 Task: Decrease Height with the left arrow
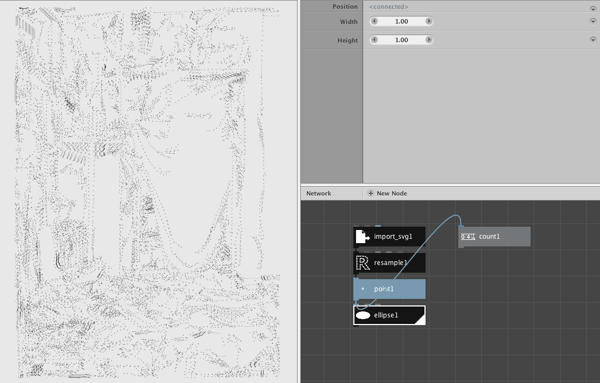pos(375,40)
